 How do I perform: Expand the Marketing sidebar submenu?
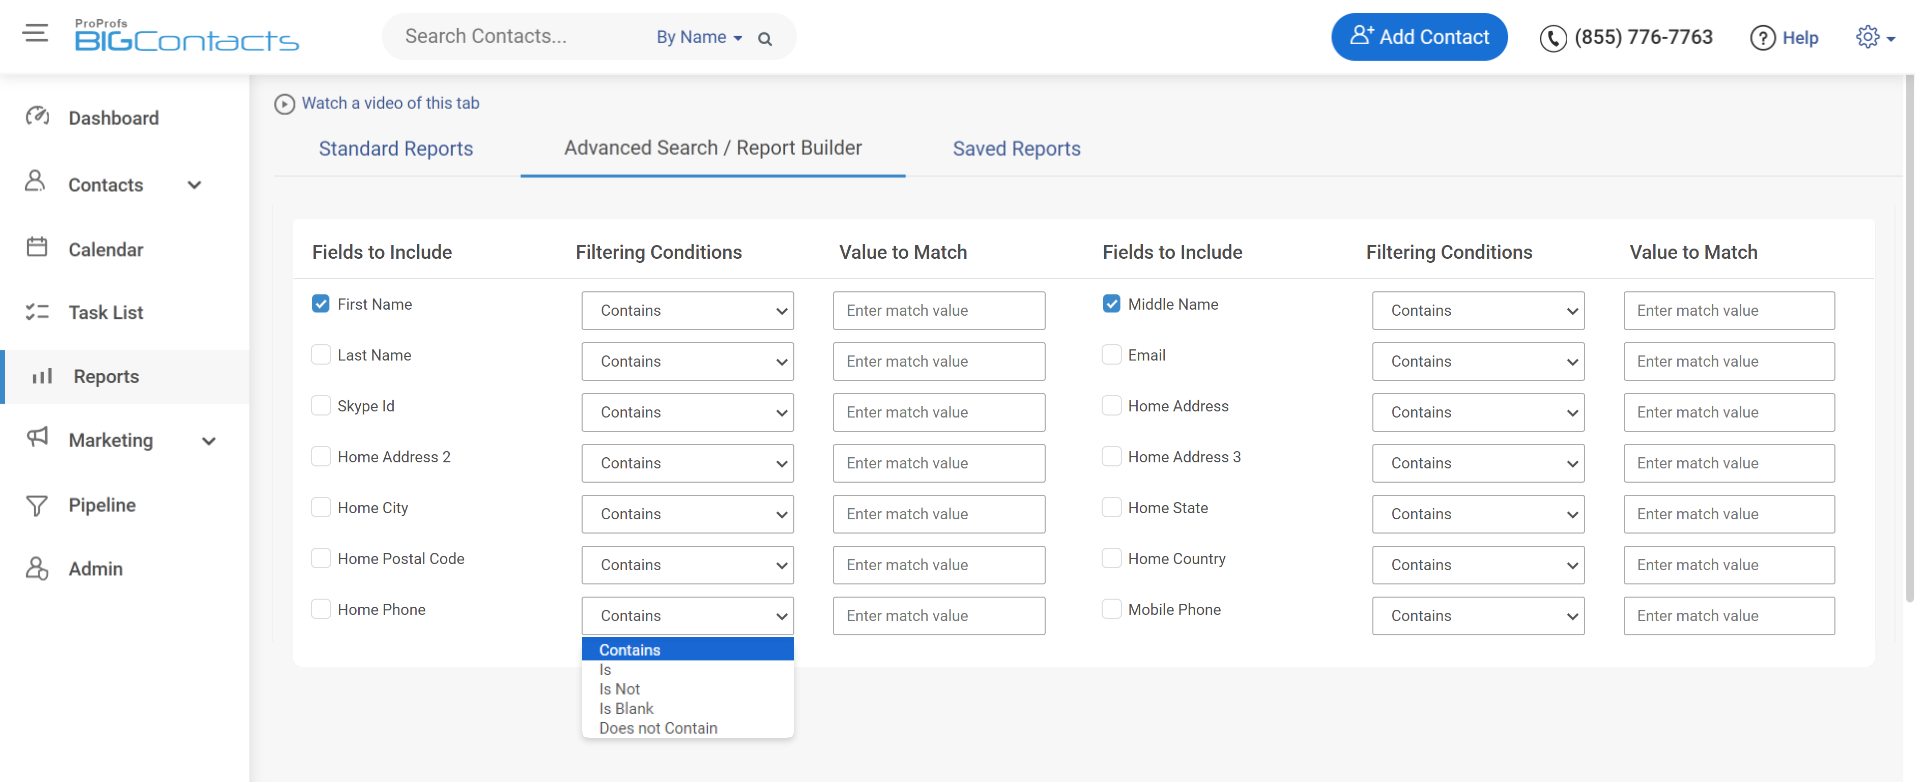click(209, 441)
